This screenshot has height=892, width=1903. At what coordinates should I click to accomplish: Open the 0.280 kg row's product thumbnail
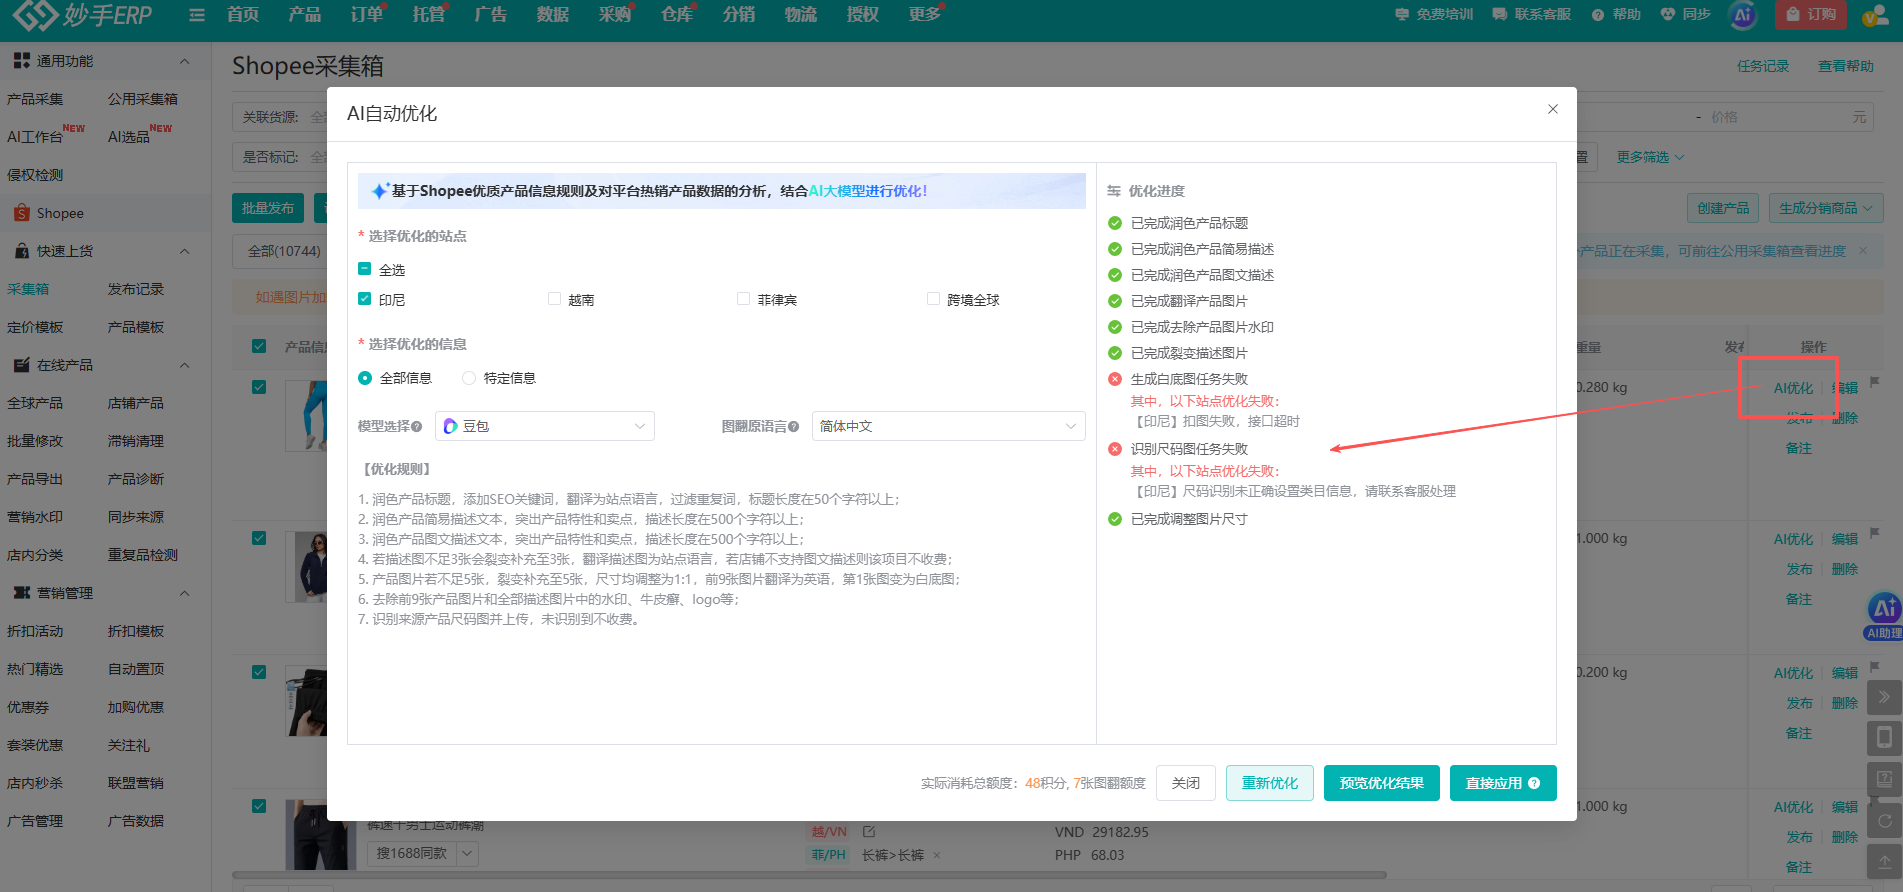306,414
